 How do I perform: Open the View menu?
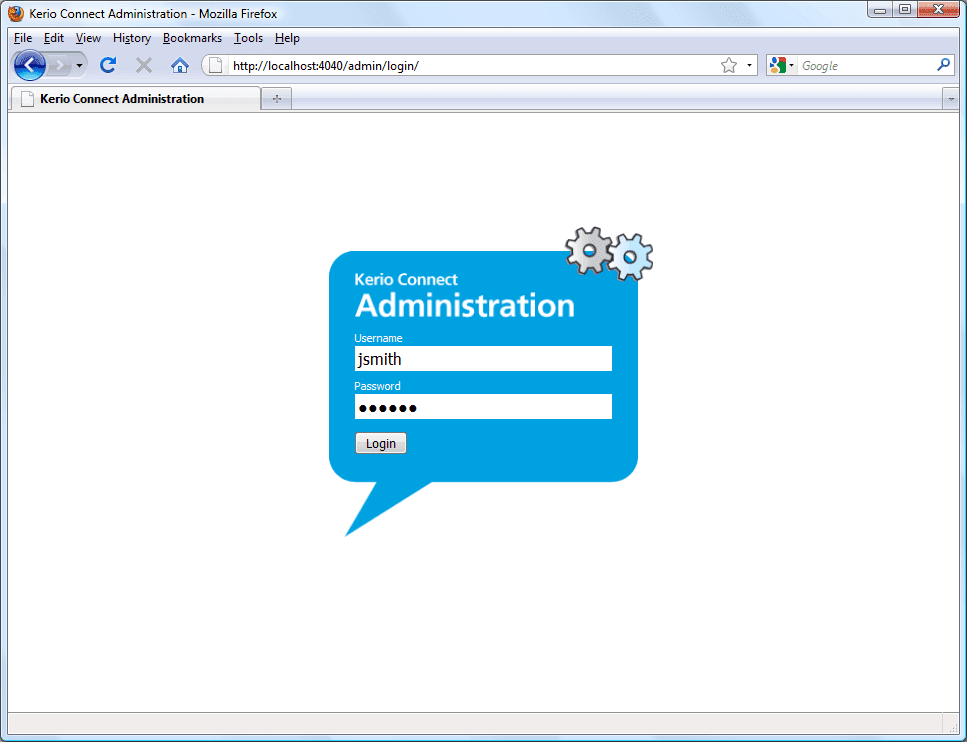click(88, 38)
